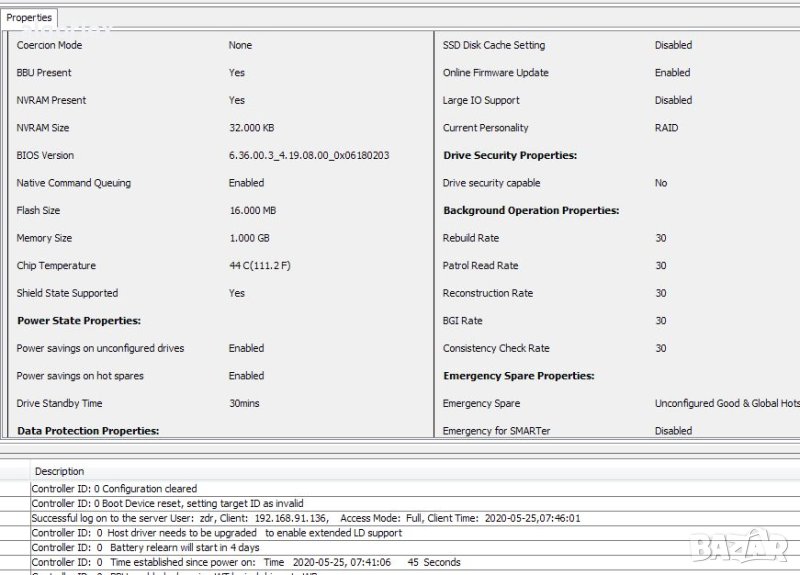Click the Patrol Read Rate value
This screenshot has width=800, height=575.
point(661,266)
